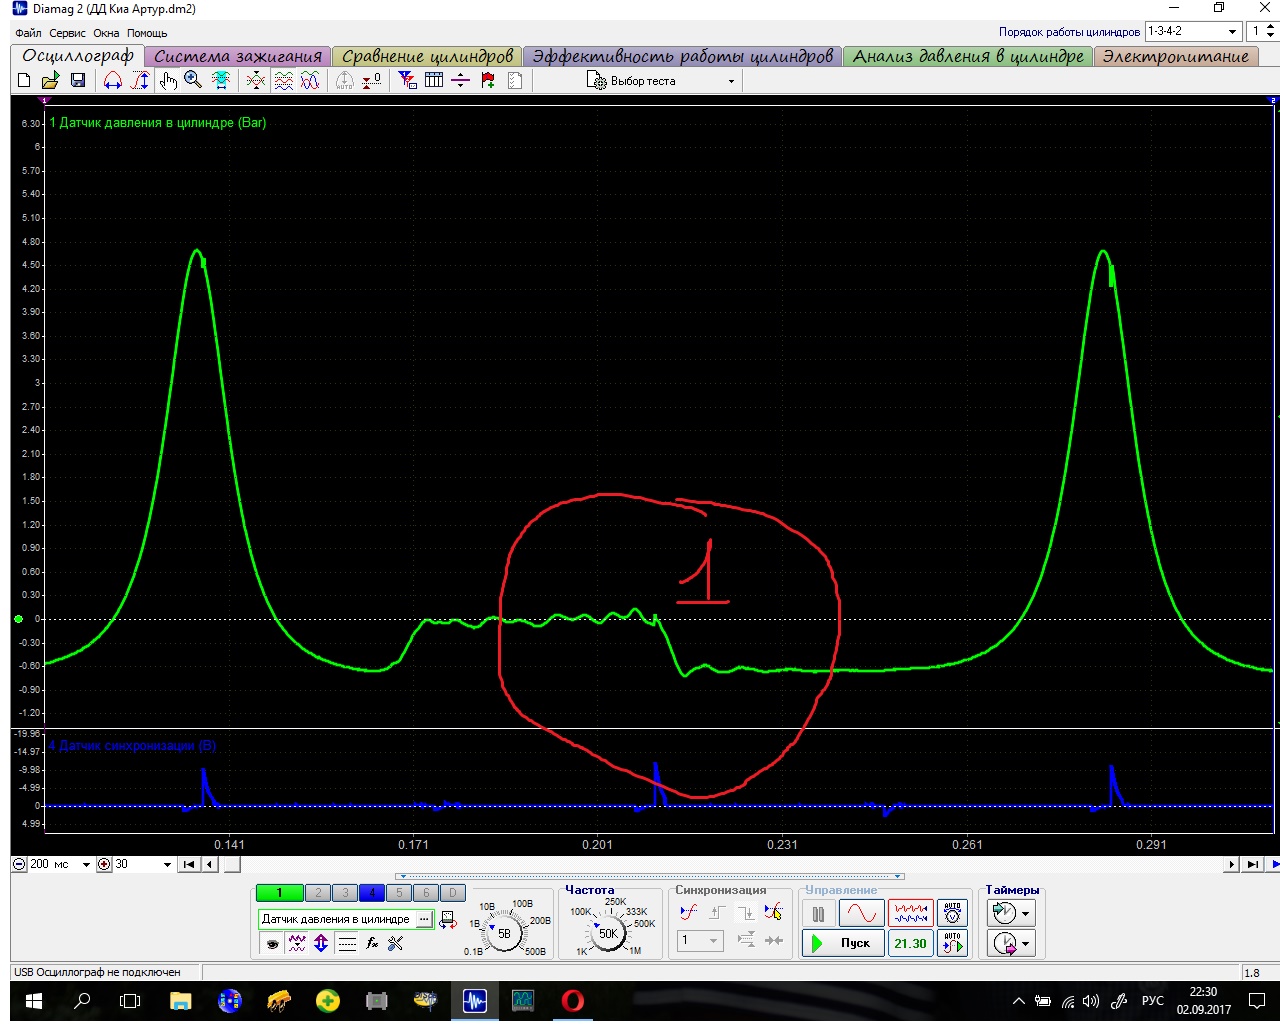Toggle channel 2 button
Screen dimensions: 1280x1024
[x=318, y=893]
